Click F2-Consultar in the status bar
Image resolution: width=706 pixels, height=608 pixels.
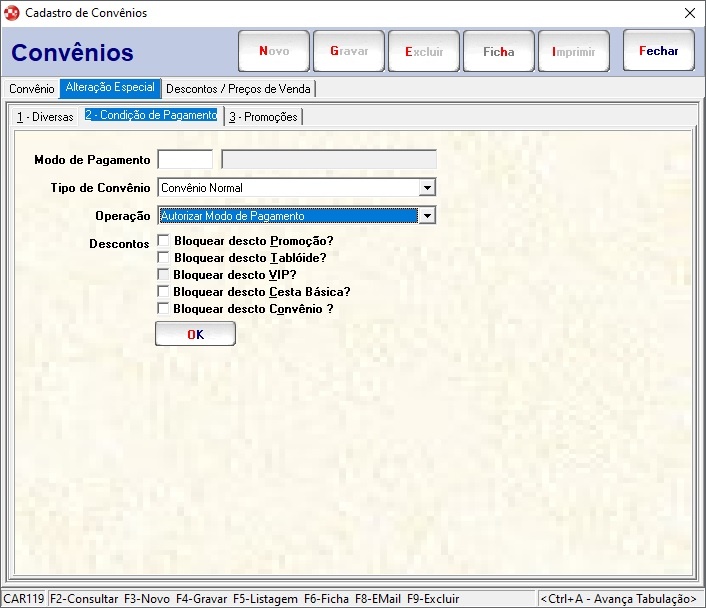pos(84,599)
